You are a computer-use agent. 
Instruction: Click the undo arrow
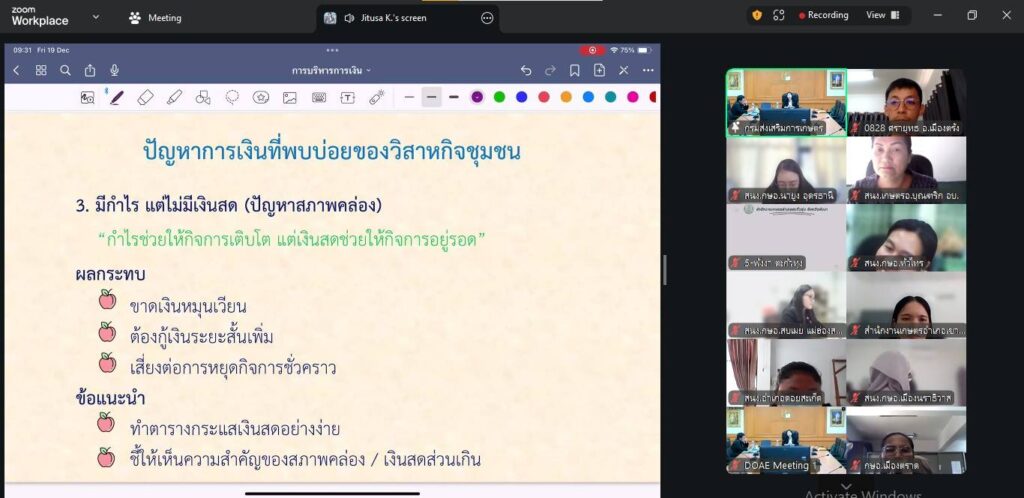point(526,70)
